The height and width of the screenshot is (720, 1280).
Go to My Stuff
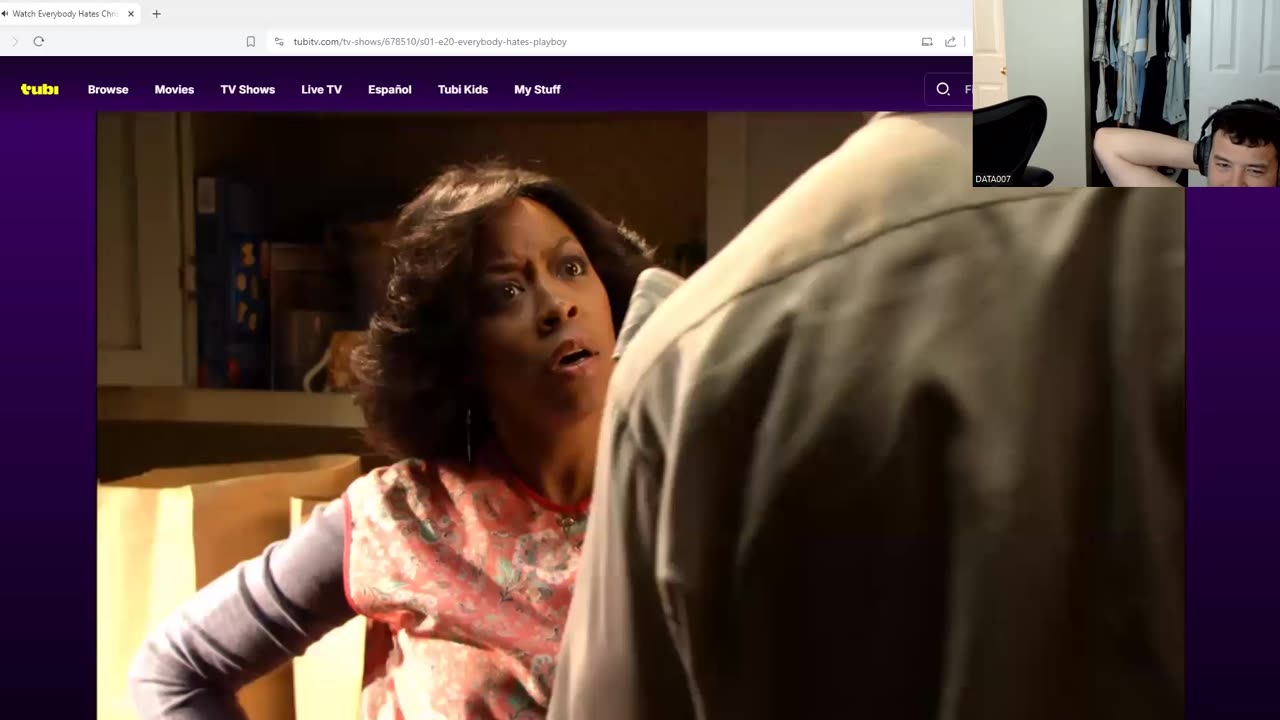pyautogui.click(x=537, y=89)
